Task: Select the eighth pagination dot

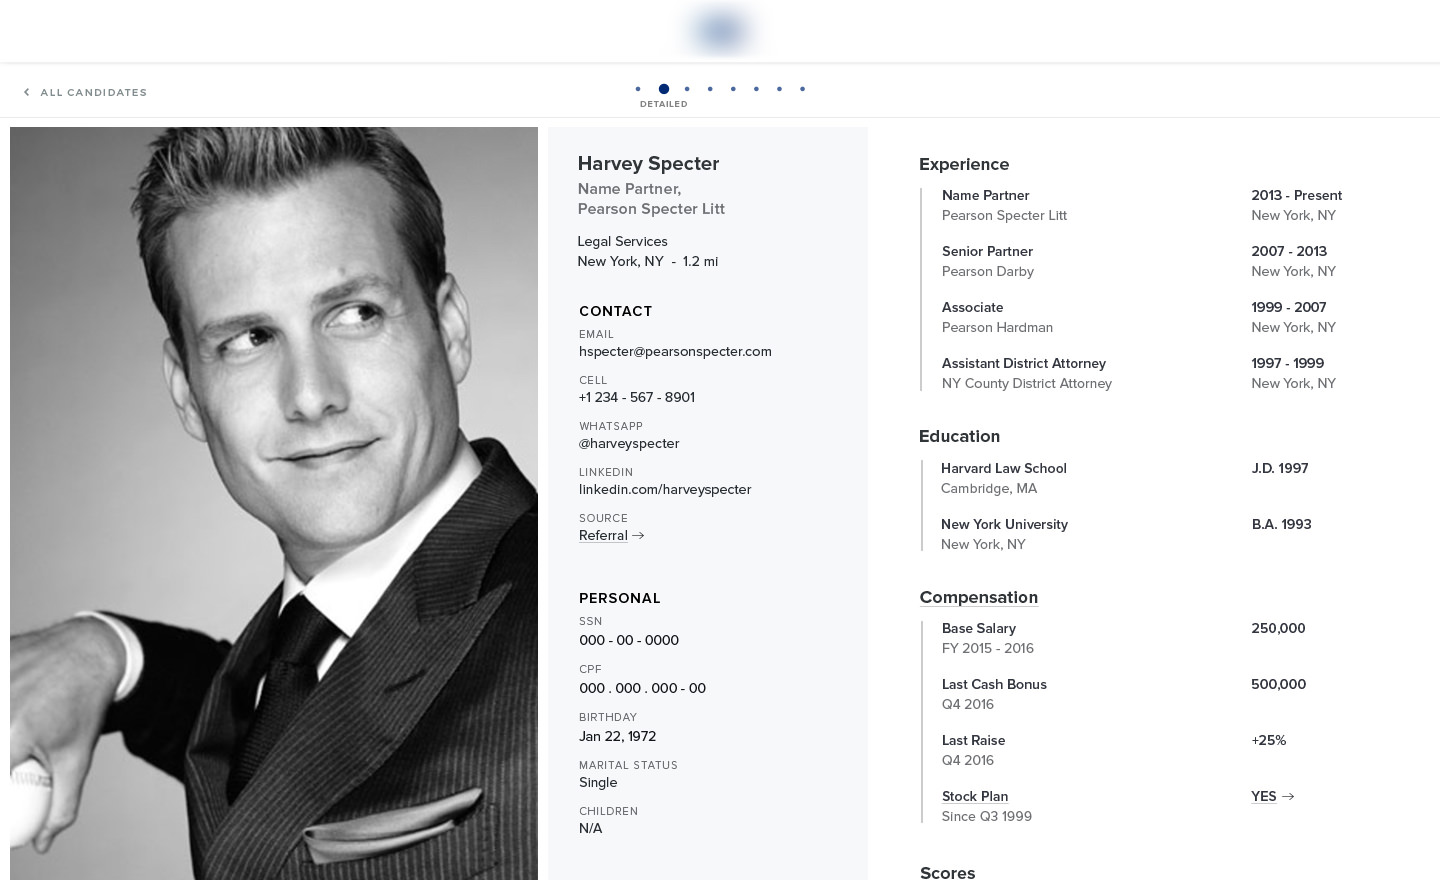Action: (x=802, y=89)
